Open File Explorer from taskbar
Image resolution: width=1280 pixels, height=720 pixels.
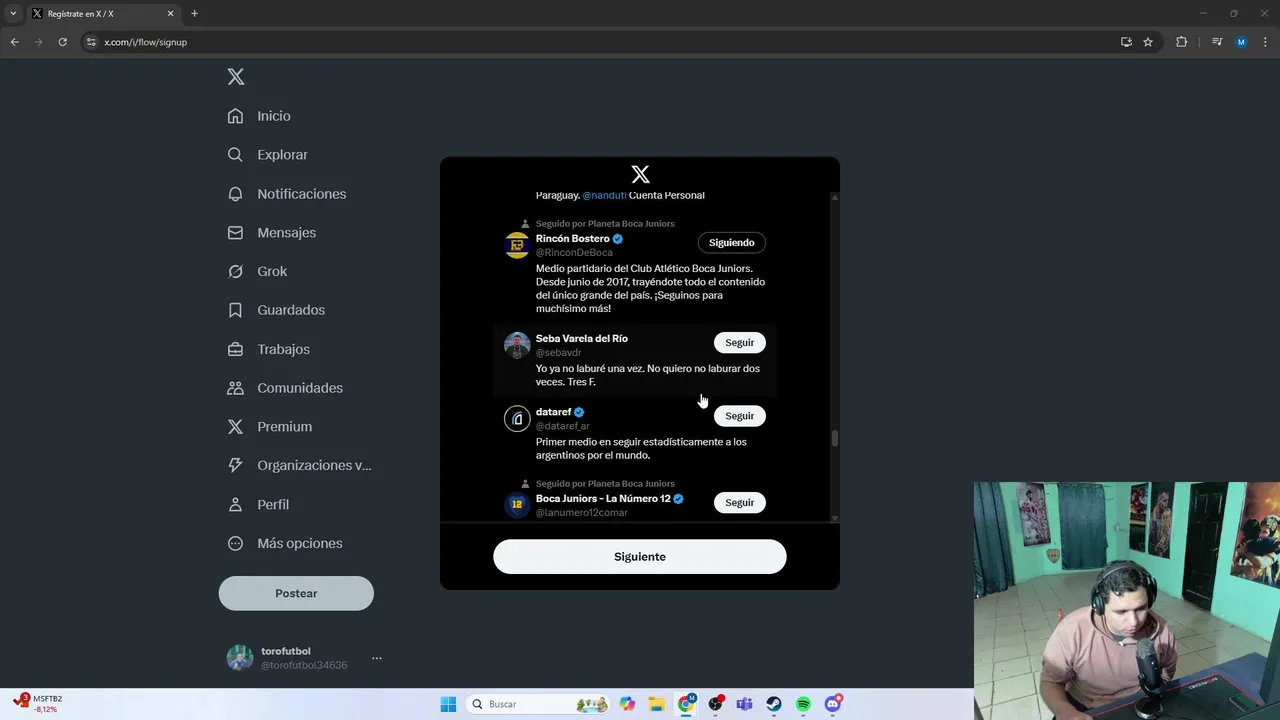click(656, 704)
